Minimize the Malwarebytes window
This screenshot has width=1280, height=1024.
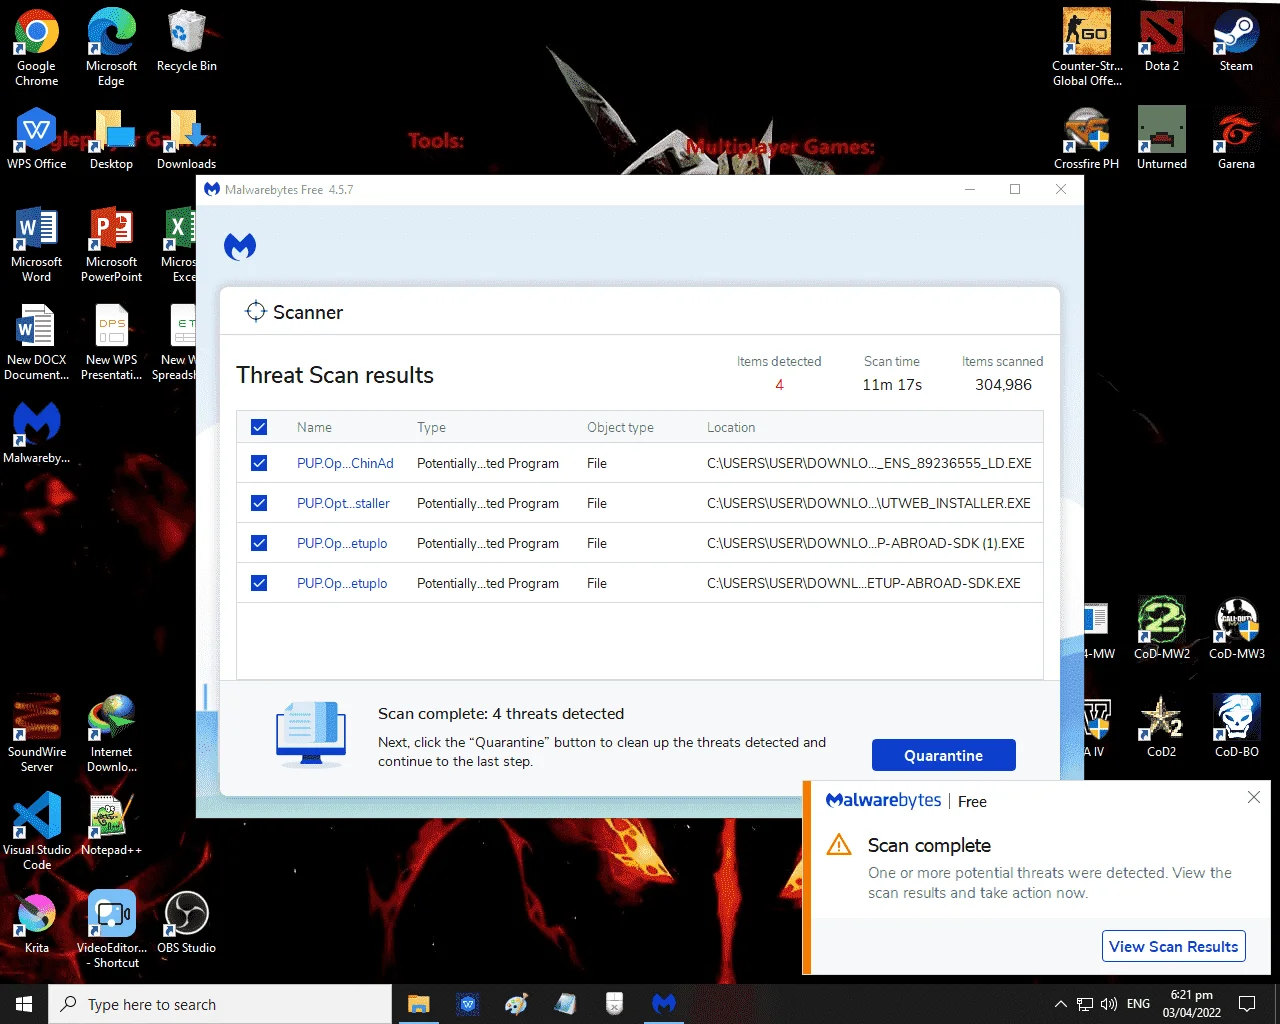(x=970, y=189)
